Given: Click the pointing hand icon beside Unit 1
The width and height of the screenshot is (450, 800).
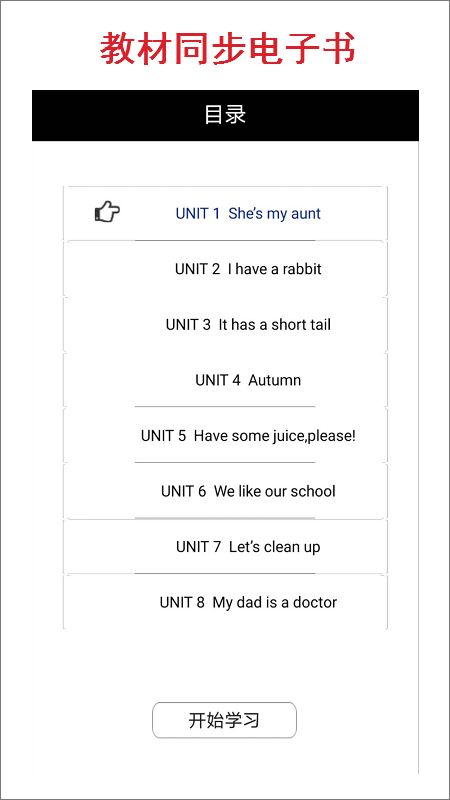Looking at the screenshot, I should [x=107, y=211].
